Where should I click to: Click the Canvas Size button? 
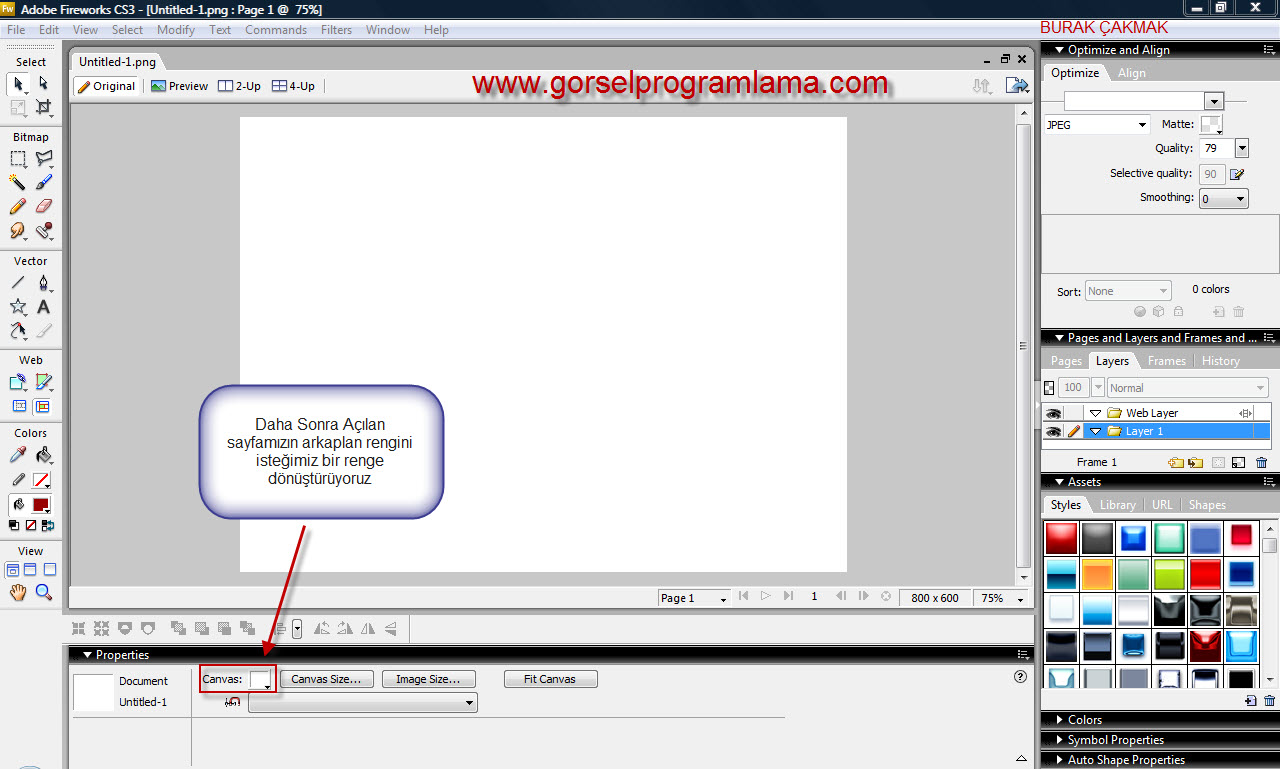[327, 679]
